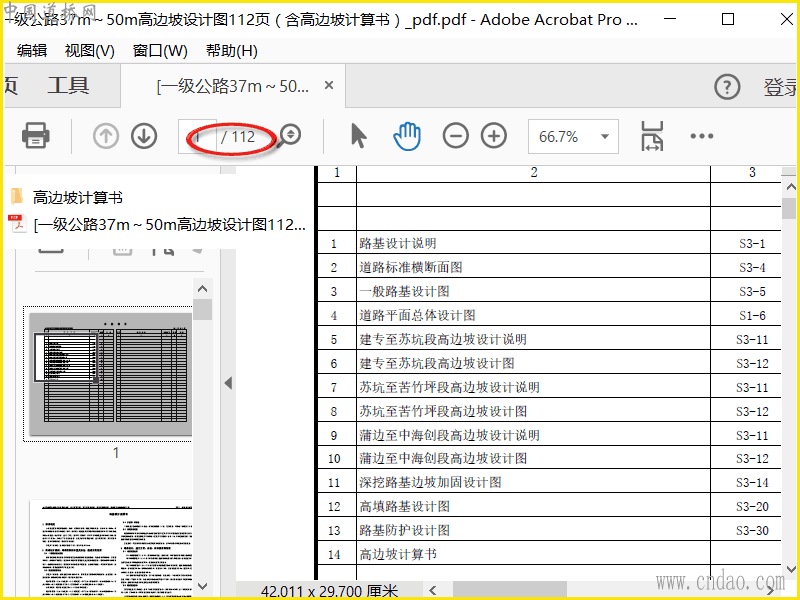Click the row 道路标准横断面图
The width and height of the screenshot is (800, 600).
[549, 267]
